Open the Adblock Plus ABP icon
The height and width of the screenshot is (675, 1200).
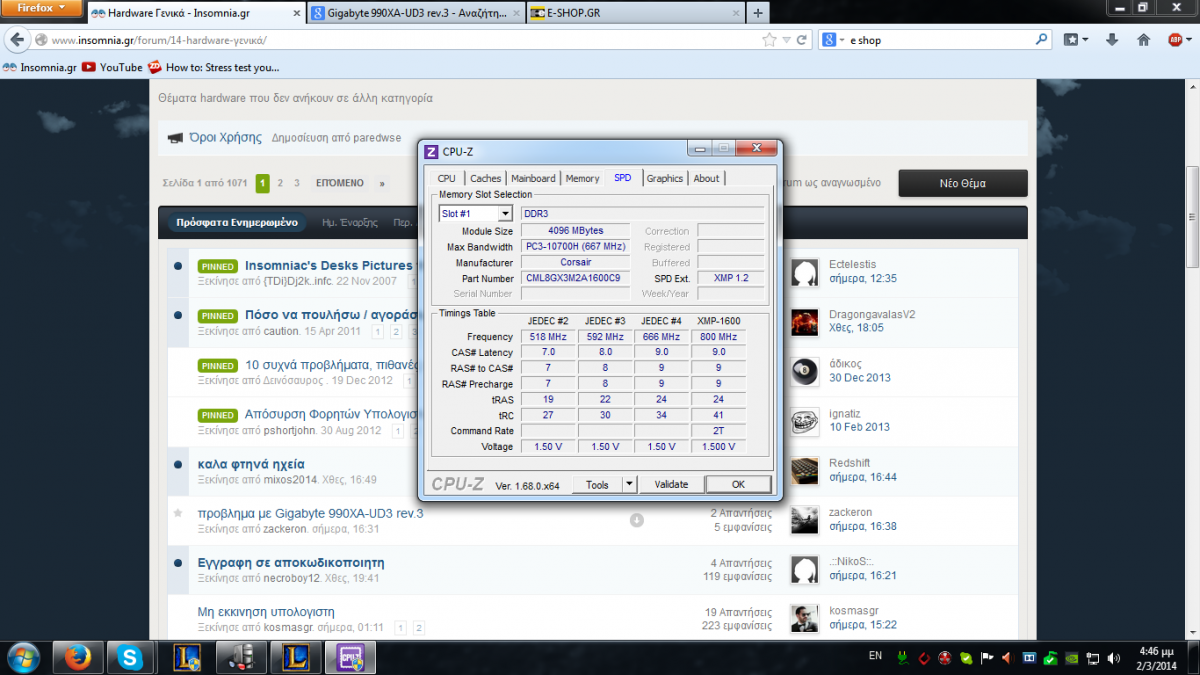pyautogui.click(x=1176, y=40)
